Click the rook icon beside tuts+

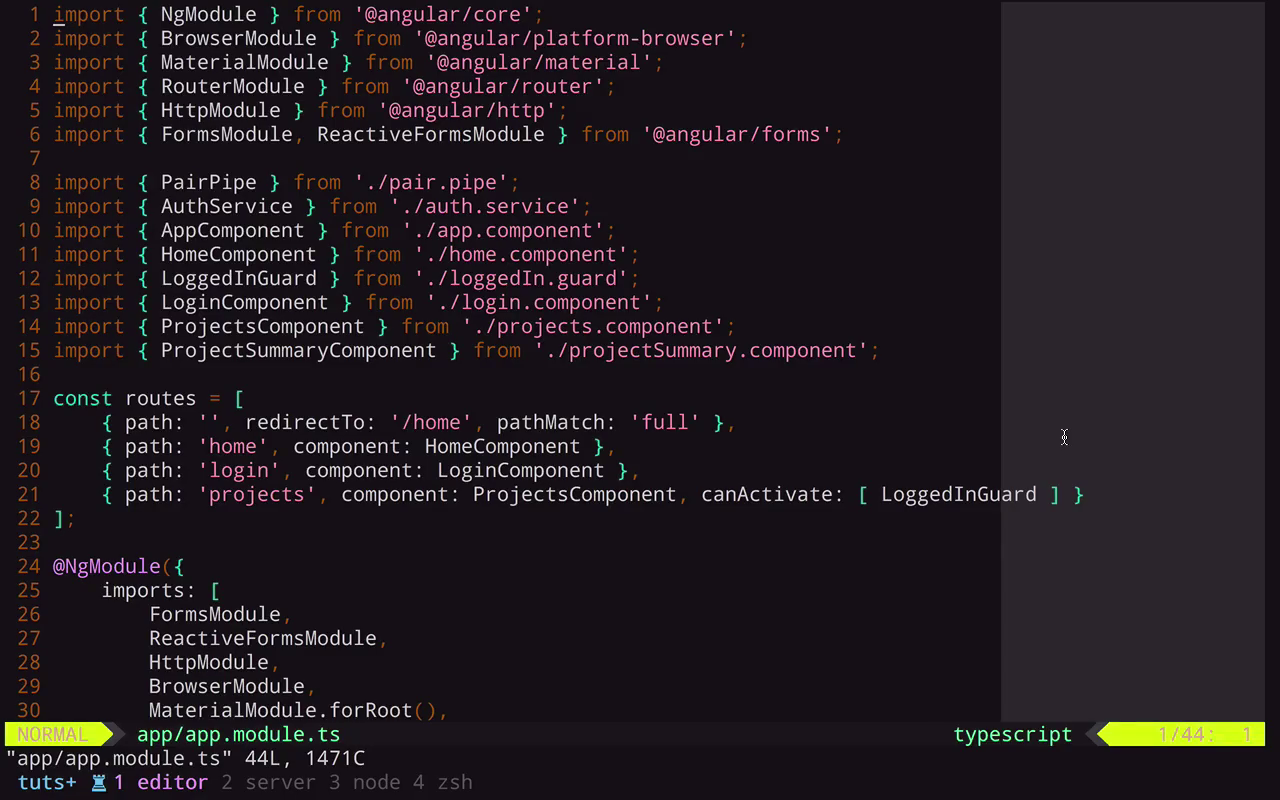tap(99, 782)
